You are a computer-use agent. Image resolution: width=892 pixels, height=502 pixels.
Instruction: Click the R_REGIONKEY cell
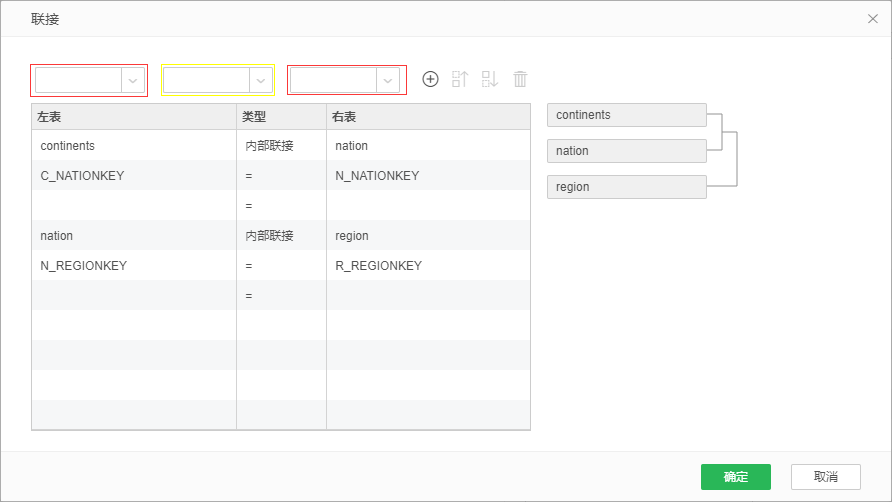(x=378, y=266)
